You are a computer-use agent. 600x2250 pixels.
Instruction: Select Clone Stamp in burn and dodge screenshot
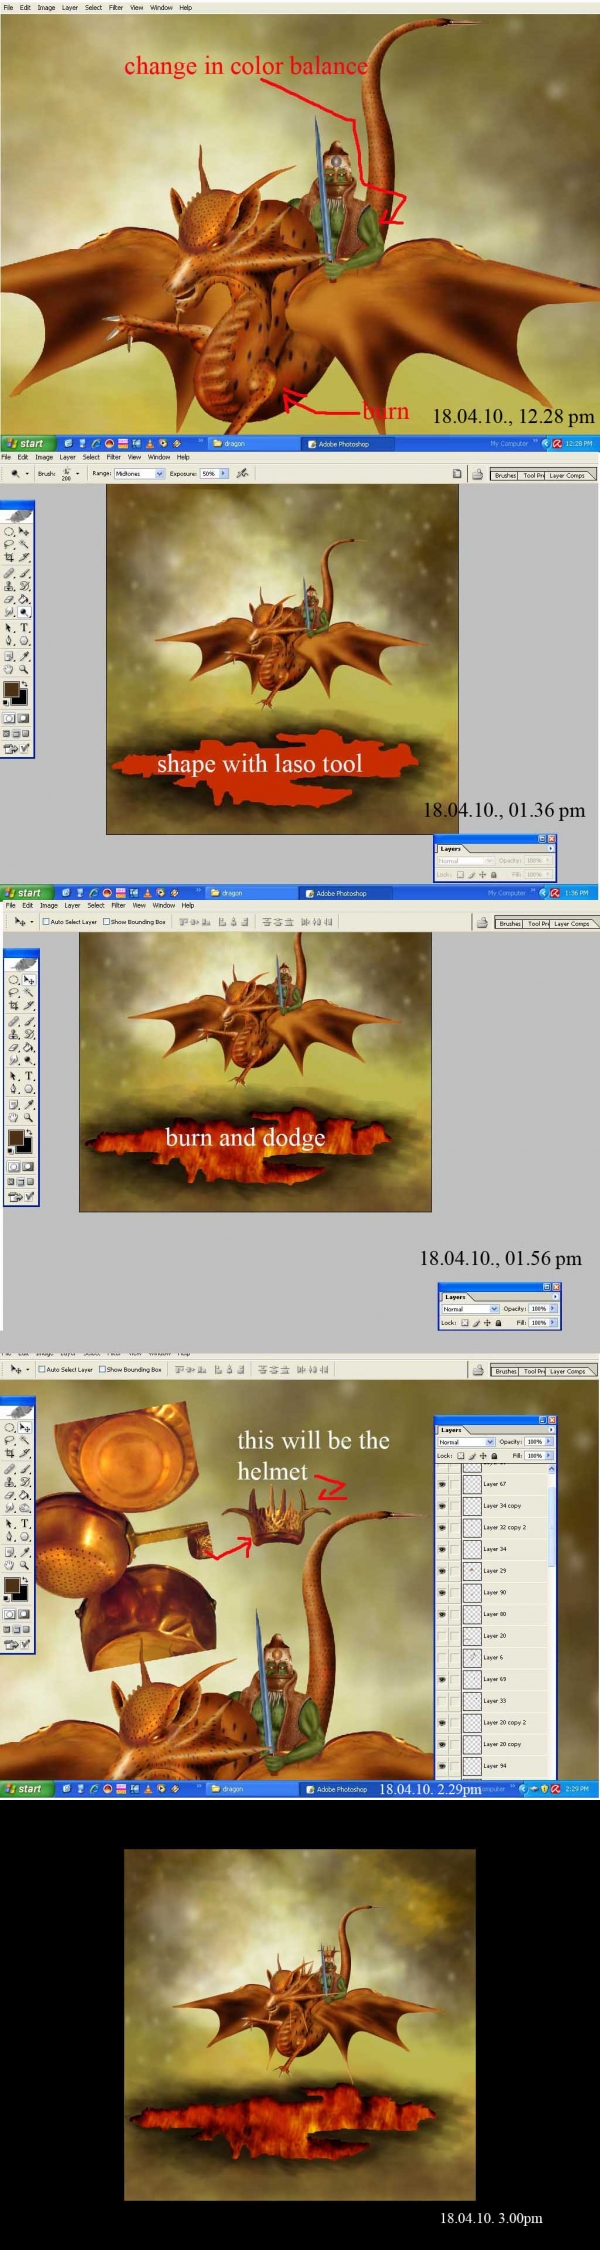click(13, 1036)
